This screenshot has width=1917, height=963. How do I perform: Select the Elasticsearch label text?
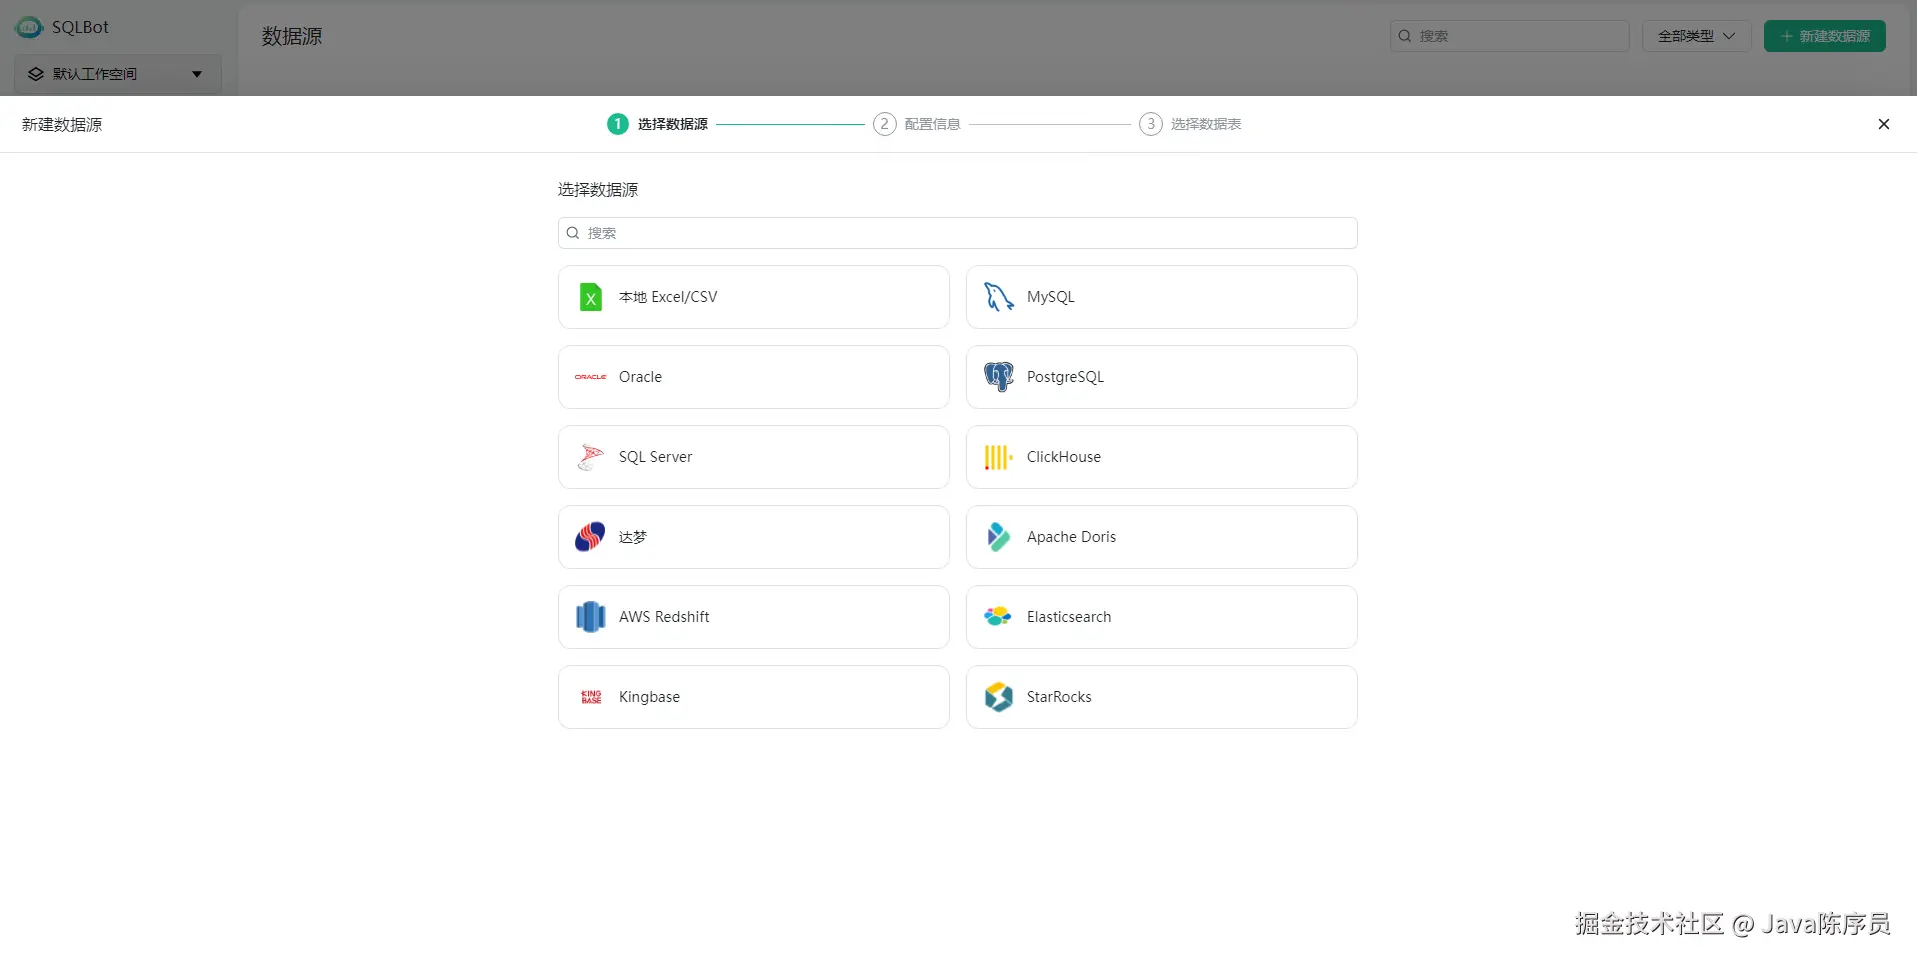1069,617
